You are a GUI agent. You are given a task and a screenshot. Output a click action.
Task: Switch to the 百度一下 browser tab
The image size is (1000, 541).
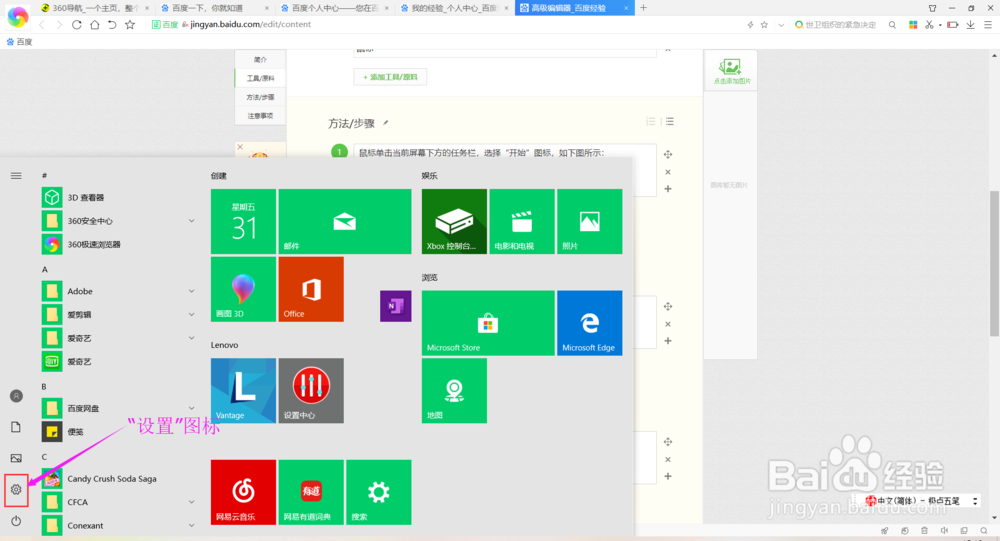coord(215,8)
